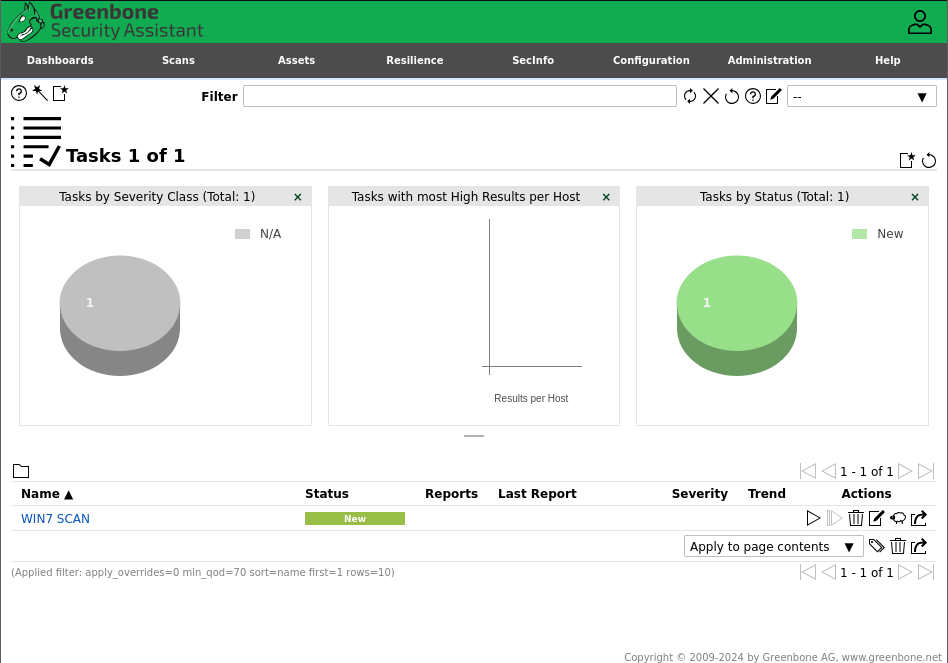
Task: Open the Configuration menu
Action: tap(651, 60)
